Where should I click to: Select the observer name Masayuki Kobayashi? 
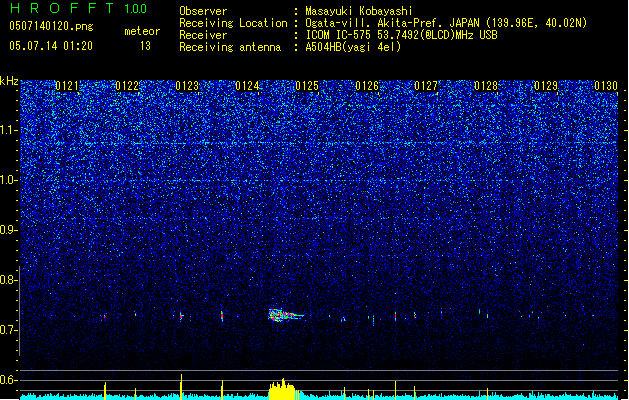tap(359, 11)
